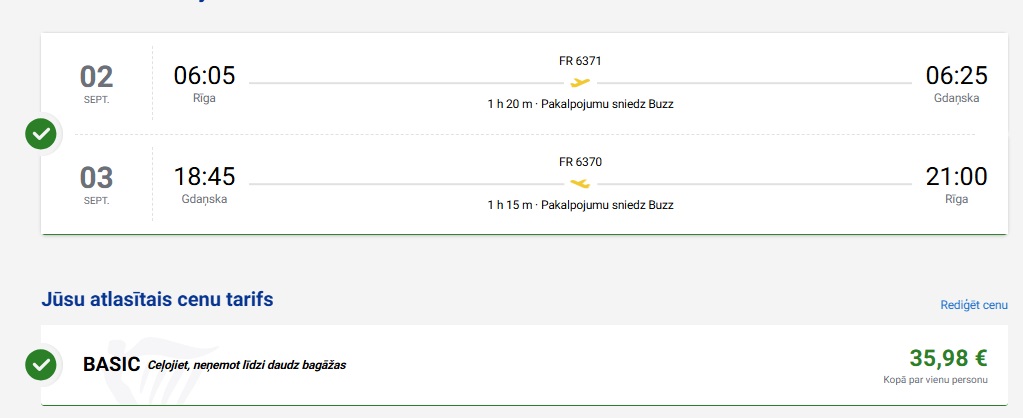Click the return yellow airplane icon
Image resolution: width=1023 pixels, height=418 pixels.
tap(580, 183)
